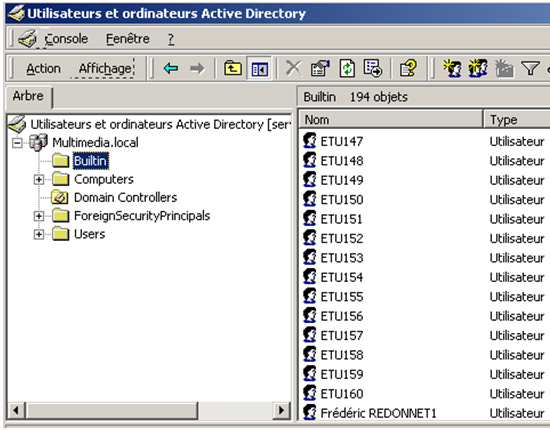Select Multimedia.local in the tree

(95, 142)
